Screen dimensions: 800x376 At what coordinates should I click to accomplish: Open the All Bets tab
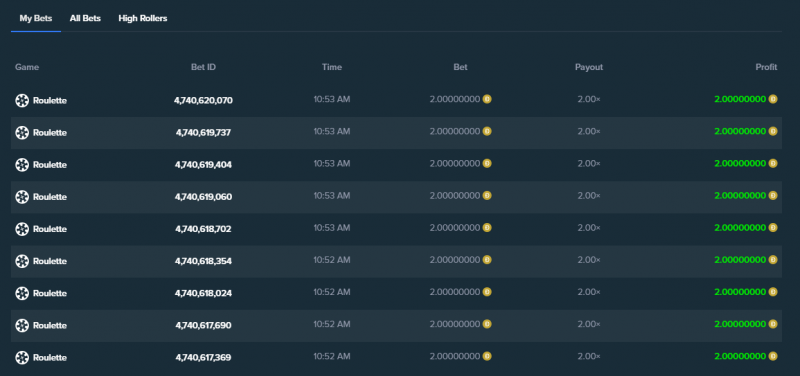(85, 18)
